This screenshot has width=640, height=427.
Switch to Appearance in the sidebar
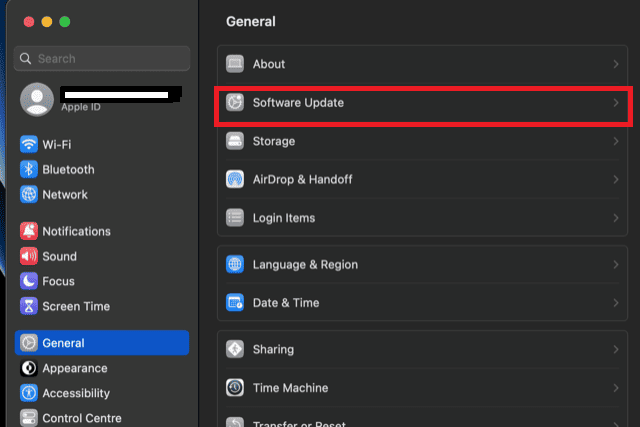[x=75, y=368]
